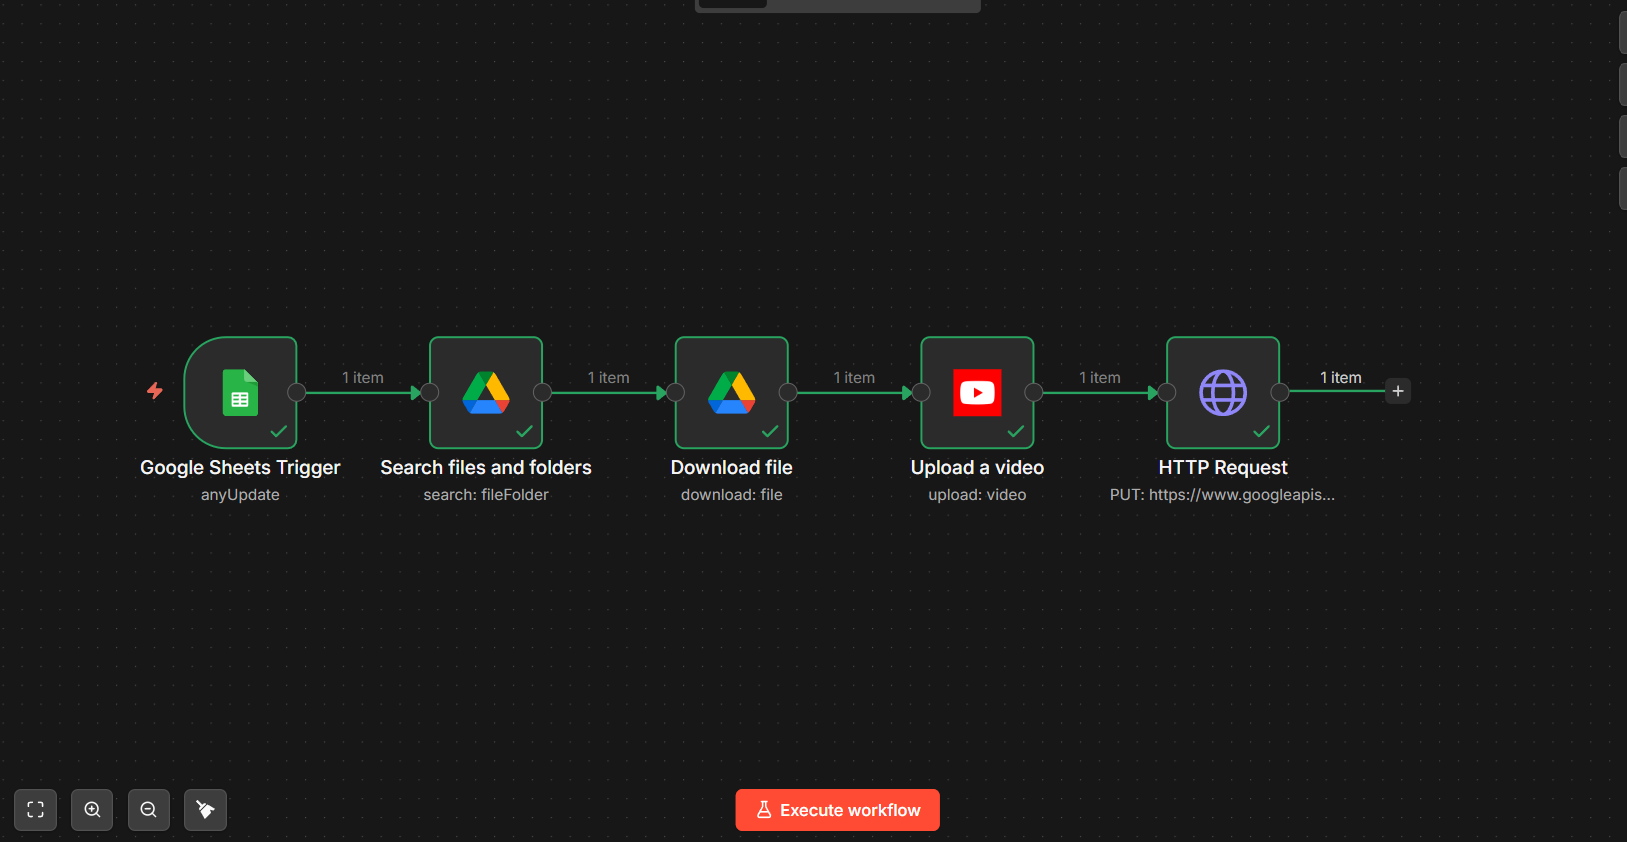Screen dimensions: 1627x842
Task: Click Google Sheets Trigger output connector
Action: pos(297,392)
